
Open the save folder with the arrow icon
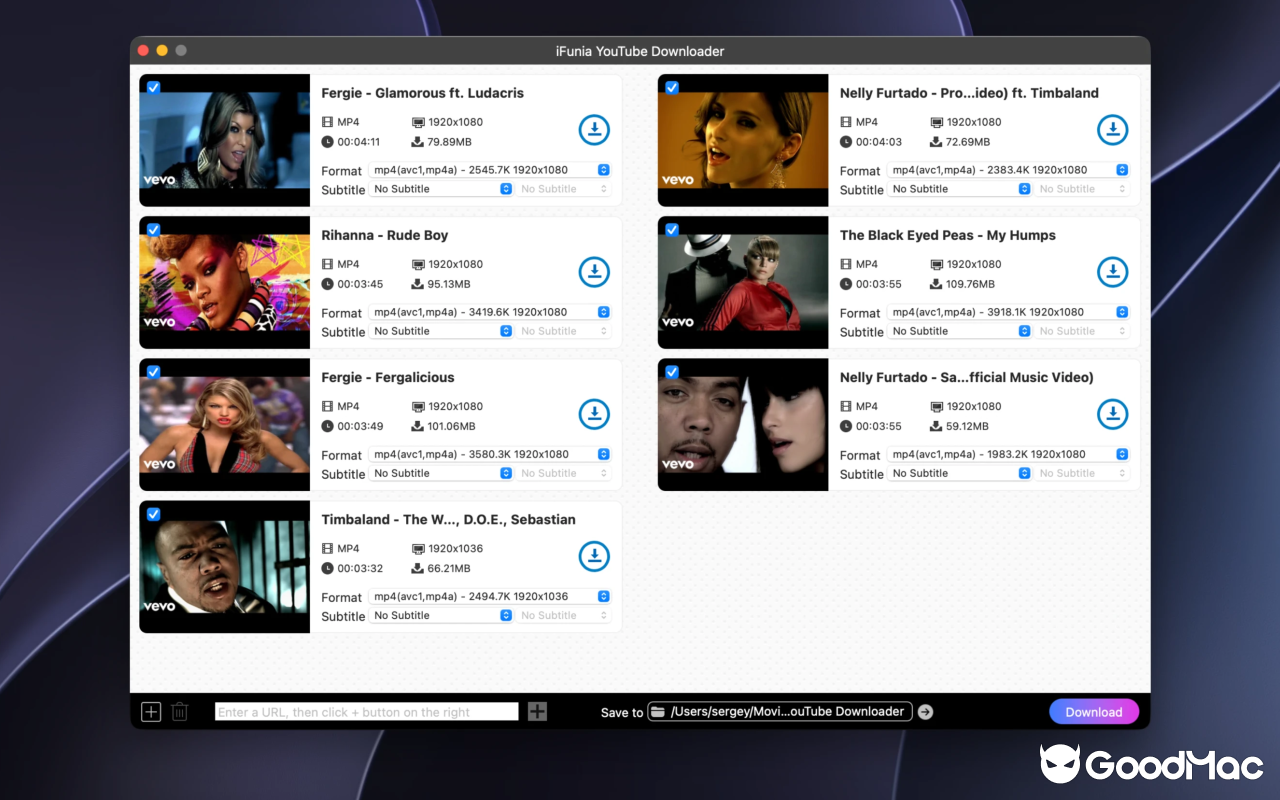[925, 712]
